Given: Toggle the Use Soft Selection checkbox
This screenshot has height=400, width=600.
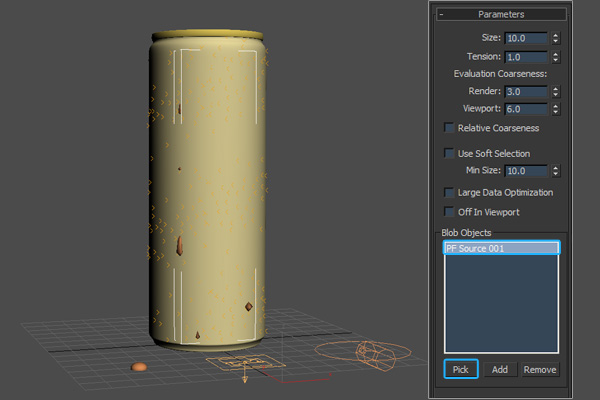Looking at the screenshot, I should (449, 153).
